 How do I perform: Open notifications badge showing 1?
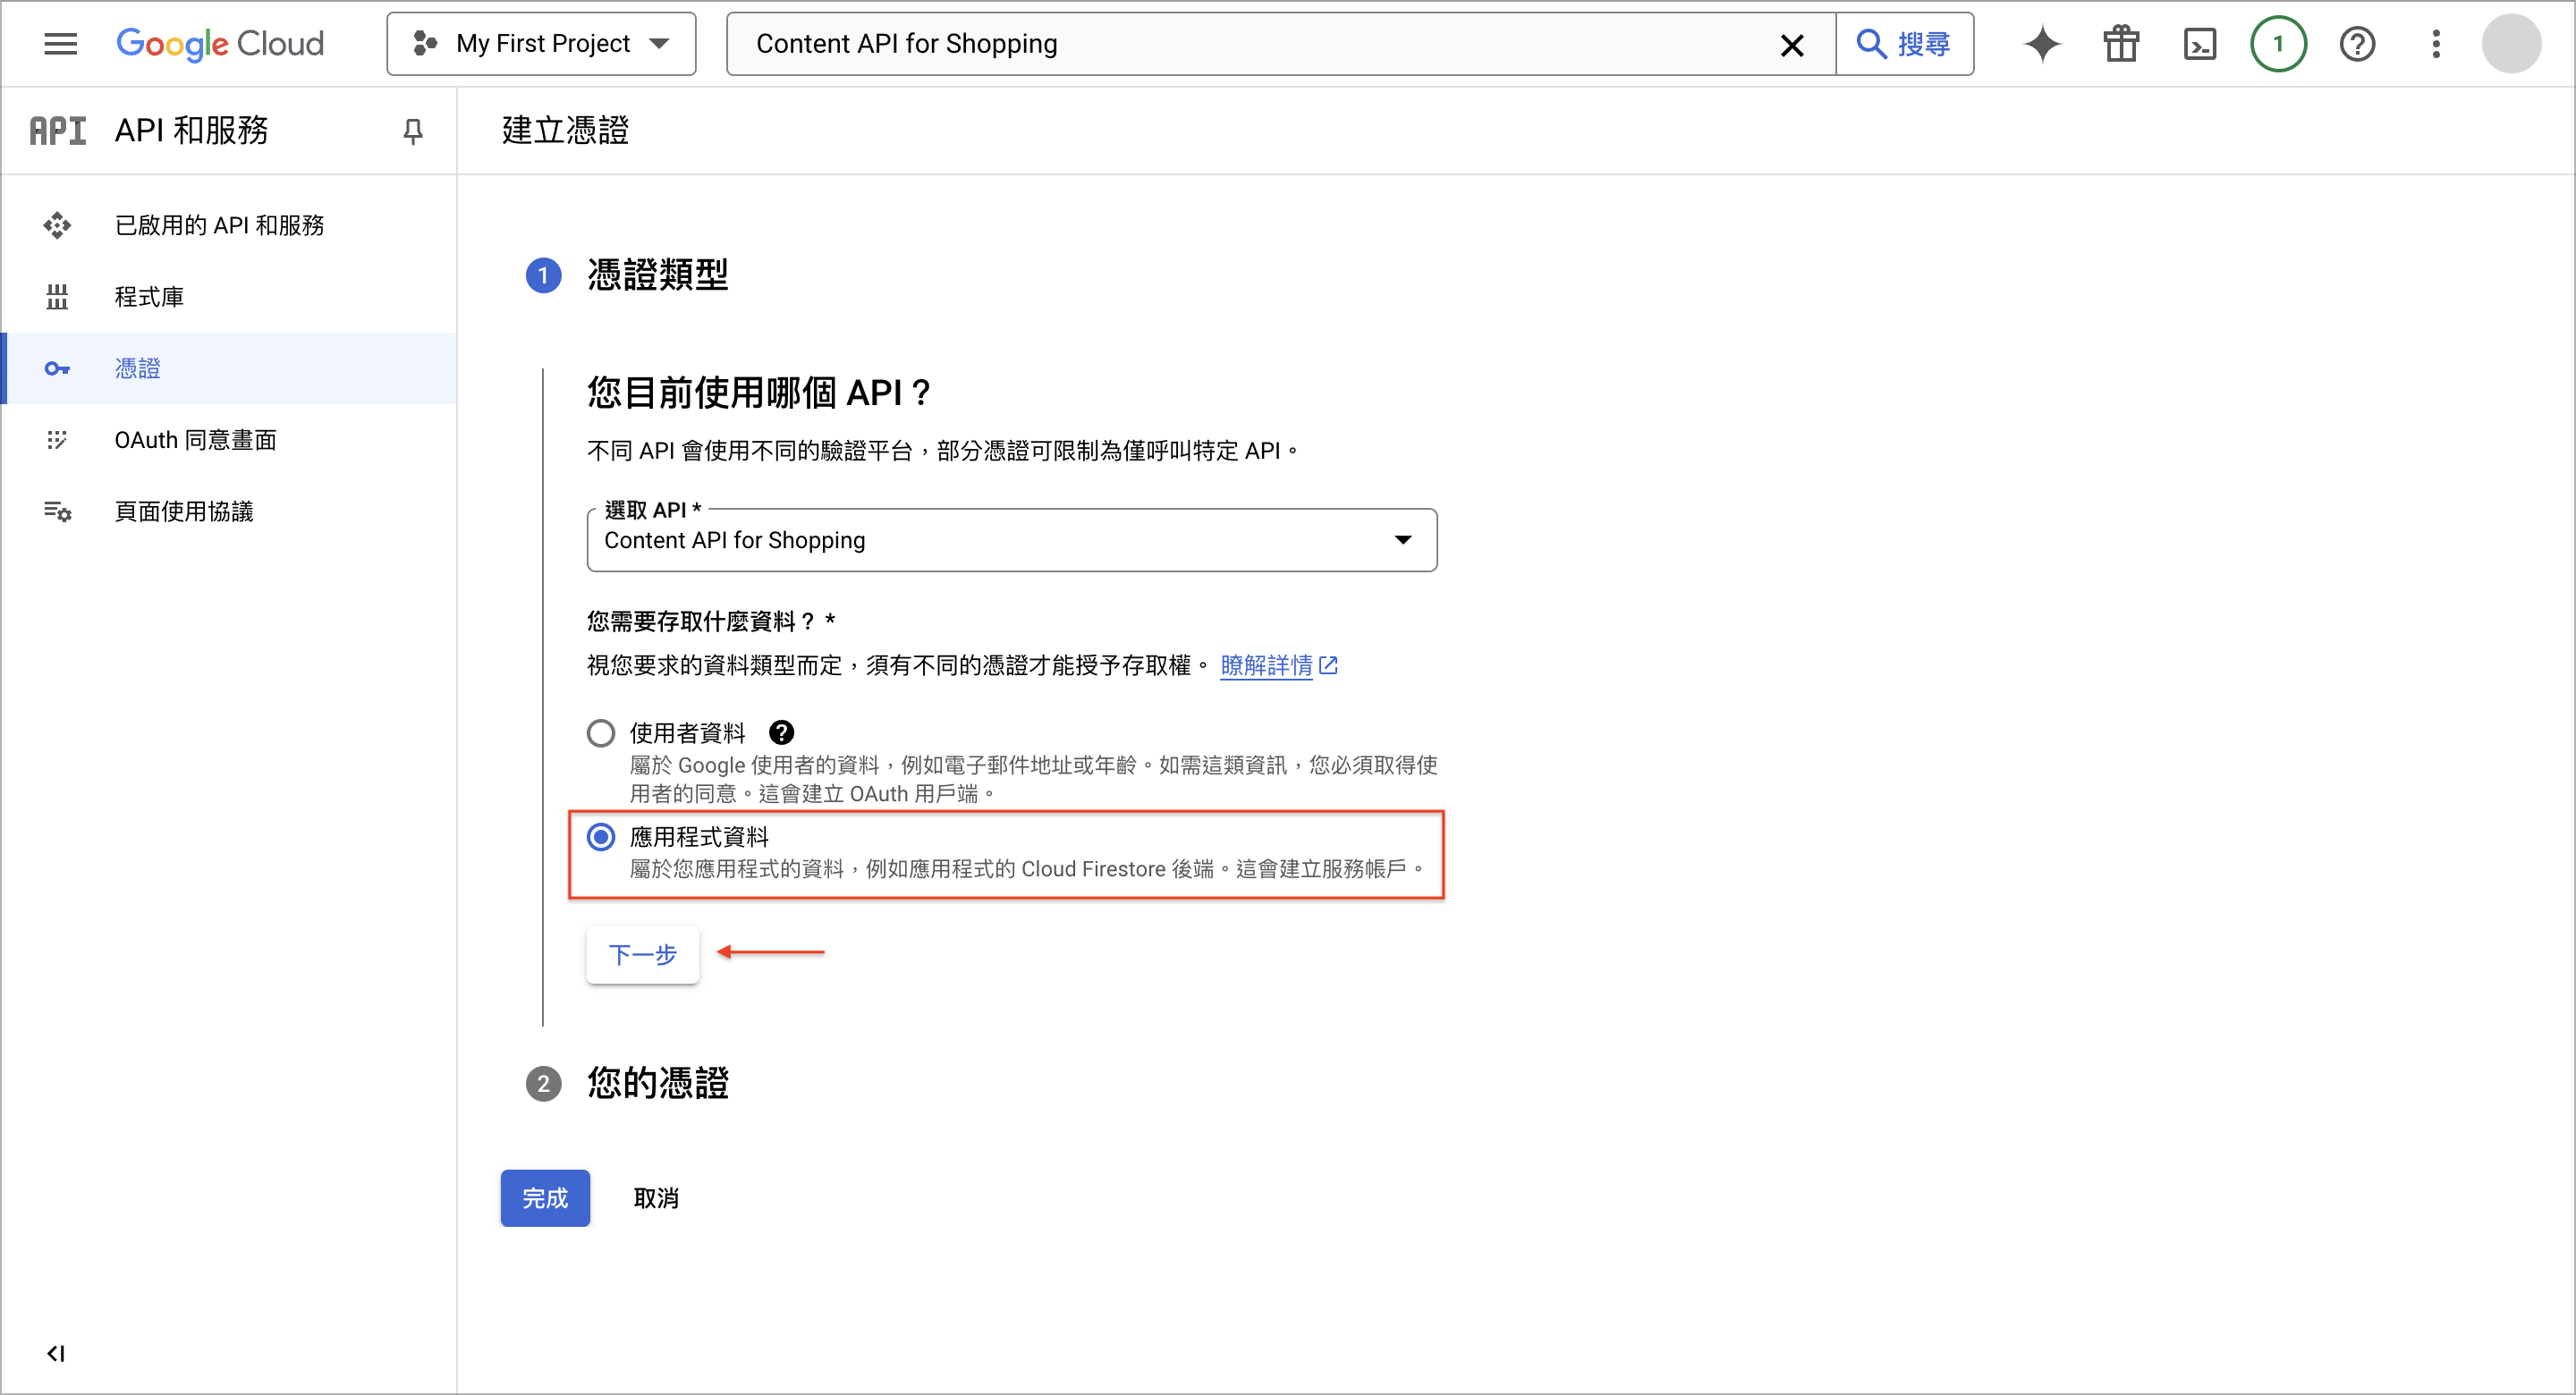click(2278, 44)
